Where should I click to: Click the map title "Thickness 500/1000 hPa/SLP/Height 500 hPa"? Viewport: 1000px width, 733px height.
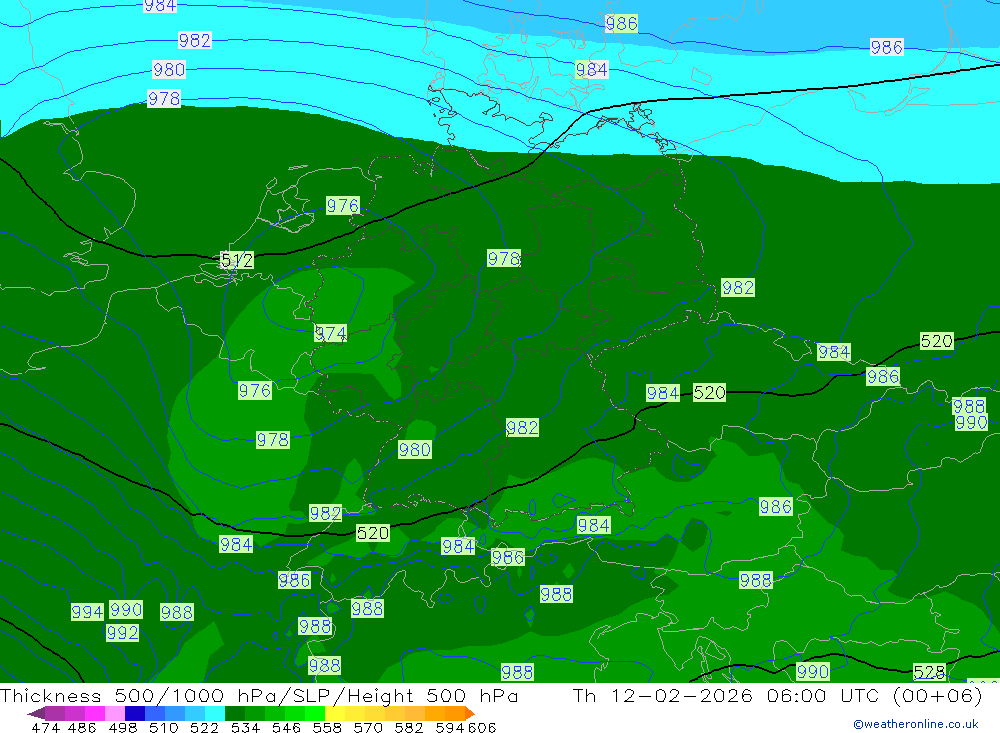pyautogui.click(x=260, y=695)
